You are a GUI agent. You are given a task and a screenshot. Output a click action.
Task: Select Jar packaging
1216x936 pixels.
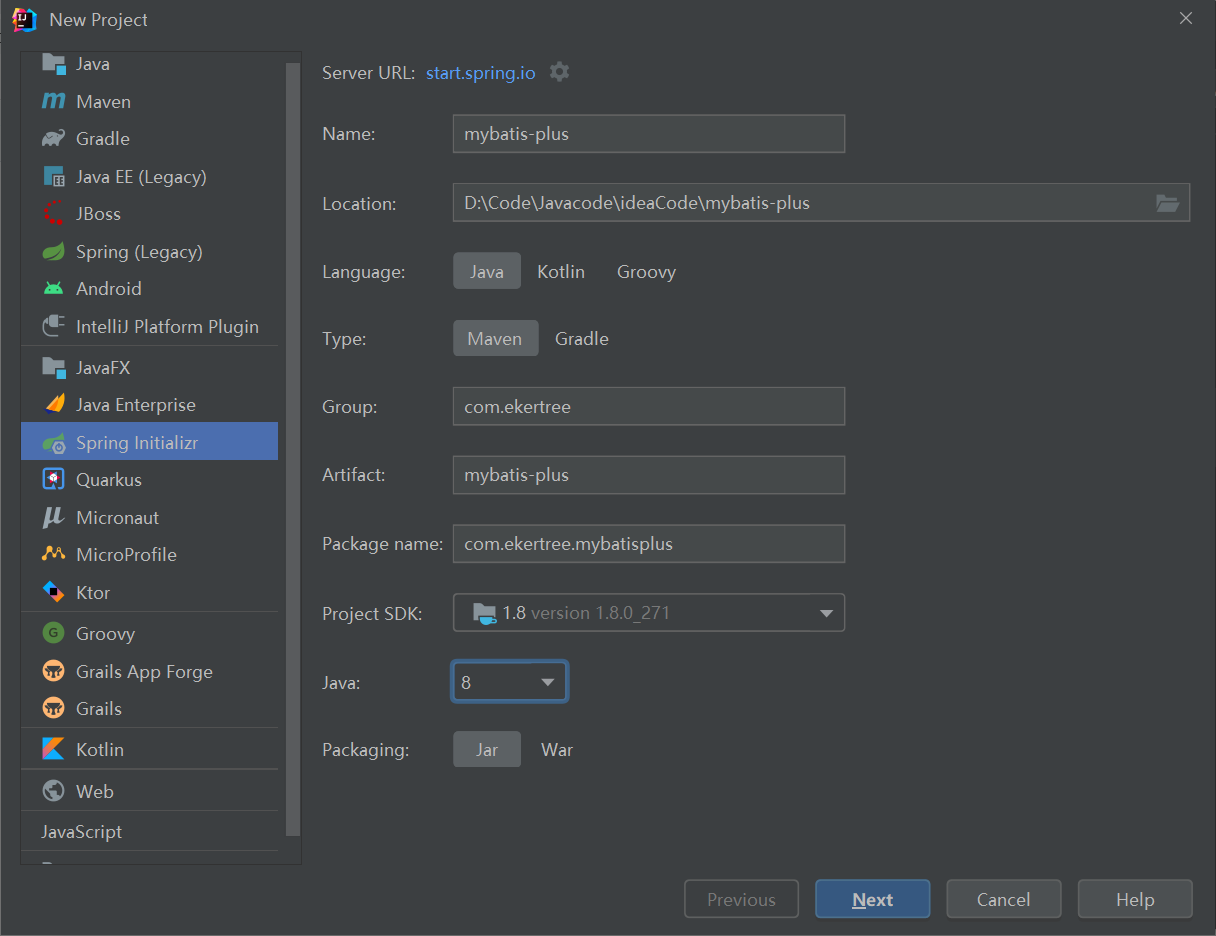point(487,749)
